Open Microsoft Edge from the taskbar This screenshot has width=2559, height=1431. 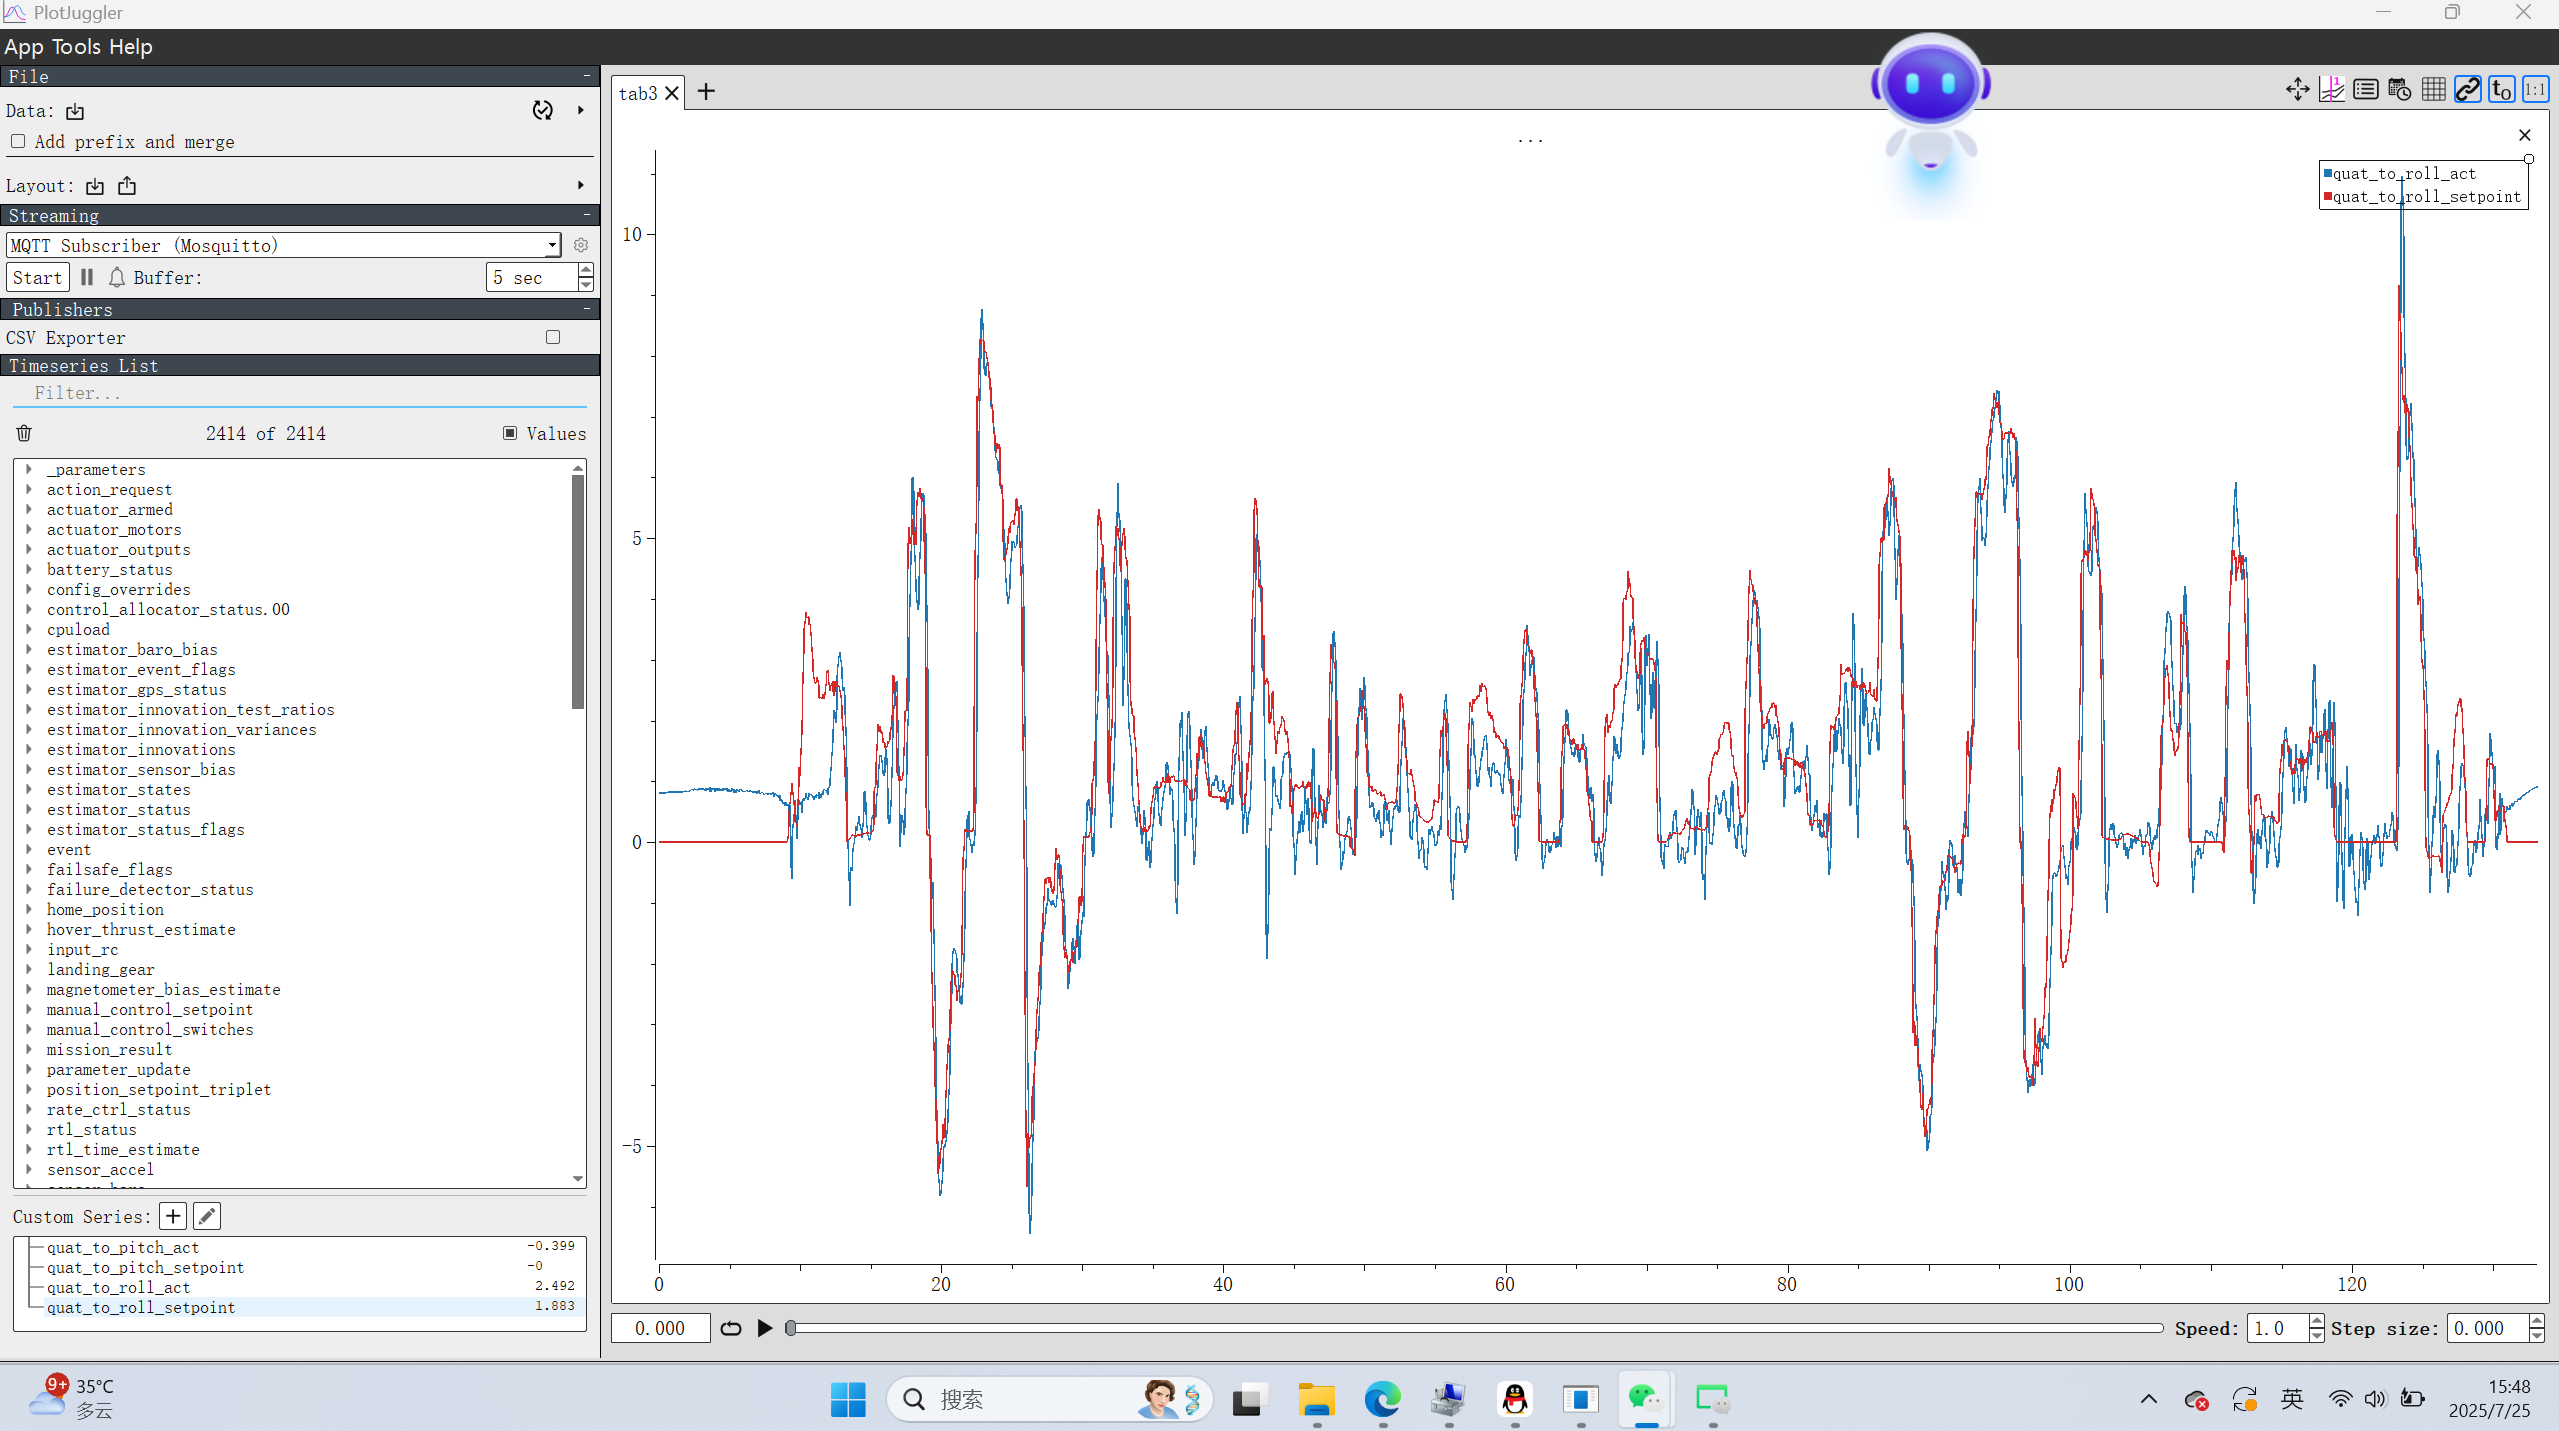coord(1382,1398)
